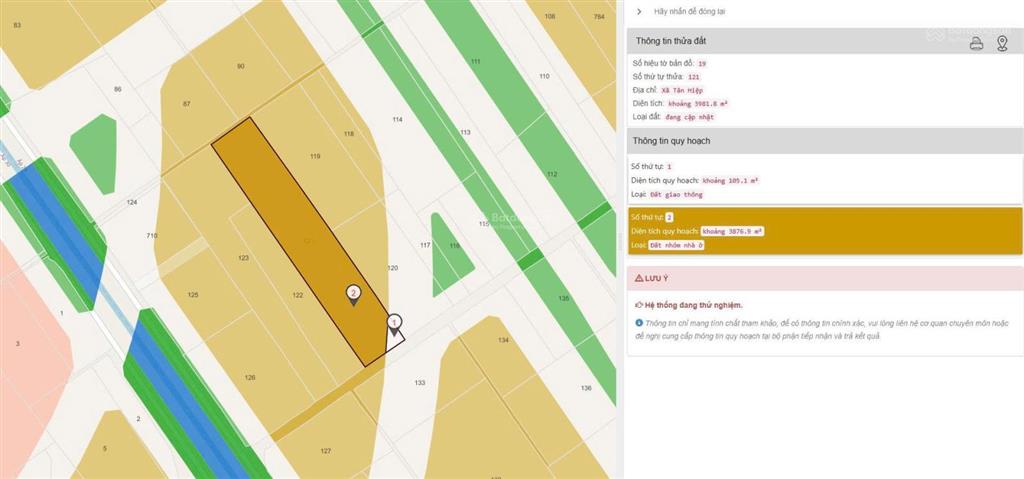Click parcel 123 on the map

pyautogui.click(x=244, y=258)
